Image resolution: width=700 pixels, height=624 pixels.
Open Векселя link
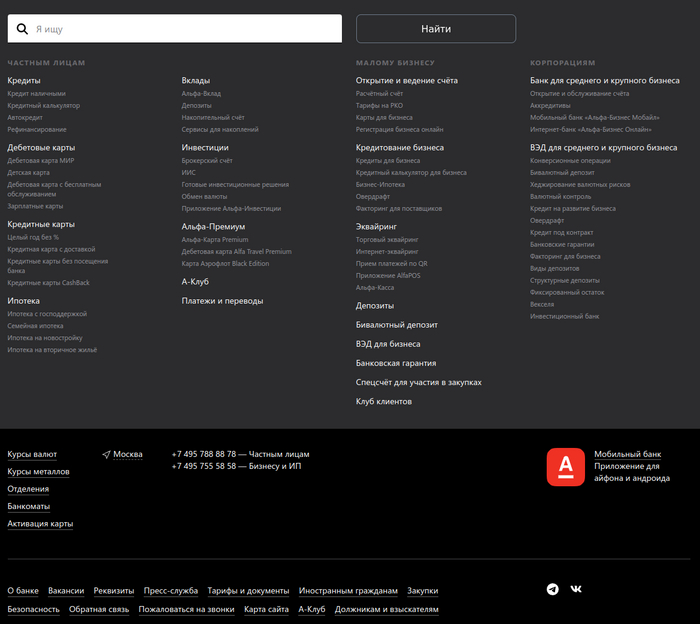542,305
